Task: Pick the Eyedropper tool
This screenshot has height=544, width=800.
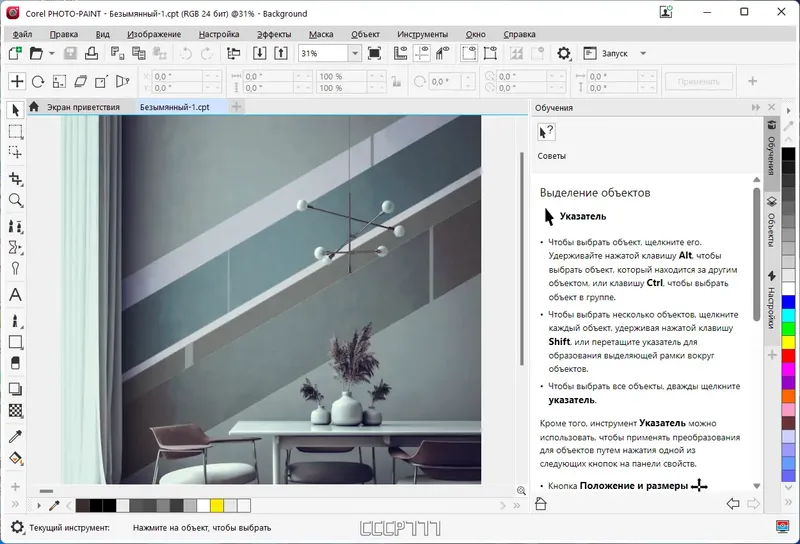Action: pyautogui.click(x=15, y=436)
